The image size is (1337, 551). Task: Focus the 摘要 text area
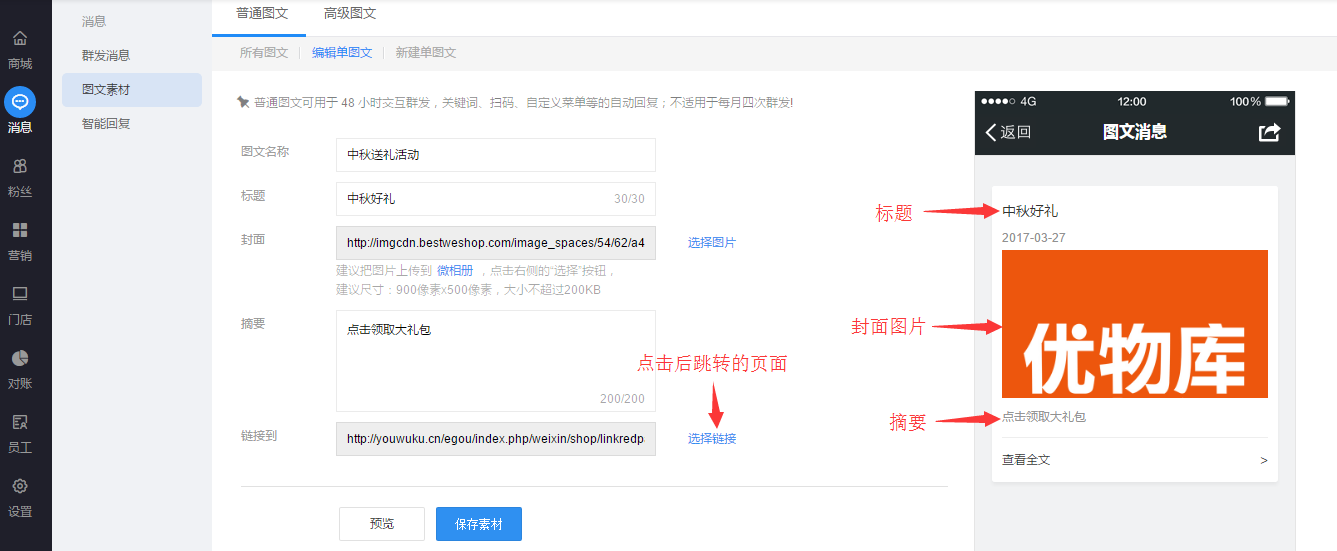tap(495, 361)
